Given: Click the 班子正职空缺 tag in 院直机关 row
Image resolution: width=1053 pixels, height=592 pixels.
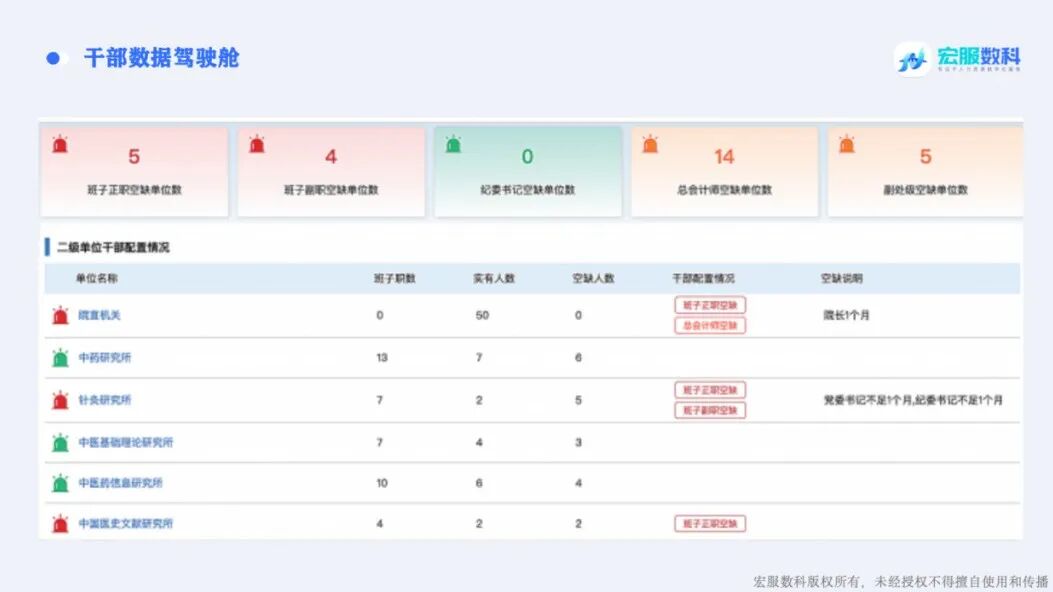Looking at the screenshot, I should pyautogui.click(x=710, y=304).
